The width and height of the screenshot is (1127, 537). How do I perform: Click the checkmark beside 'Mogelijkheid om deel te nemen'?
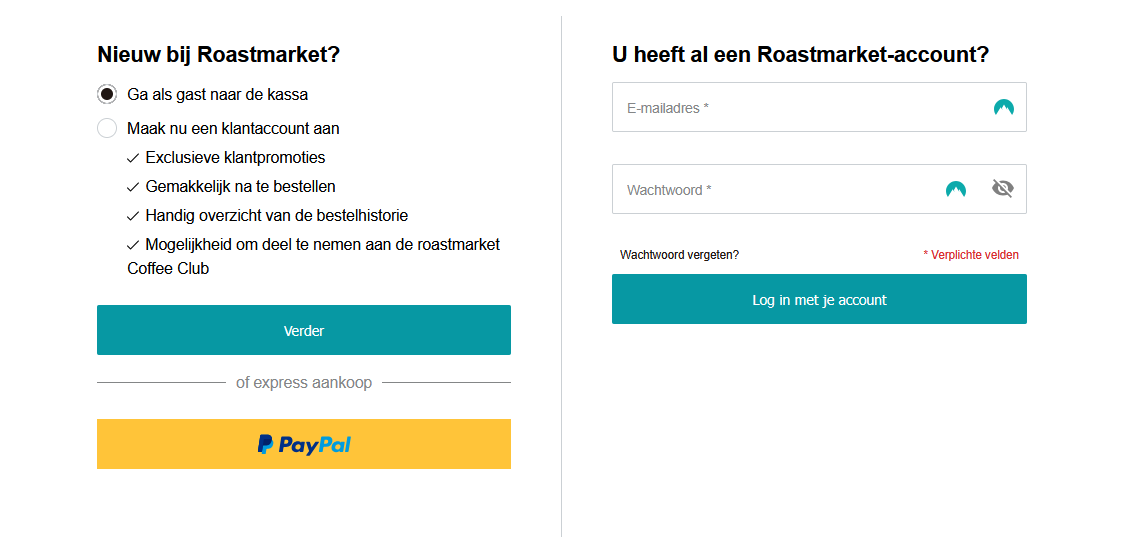pyautogui.click(x=133, y=245)
